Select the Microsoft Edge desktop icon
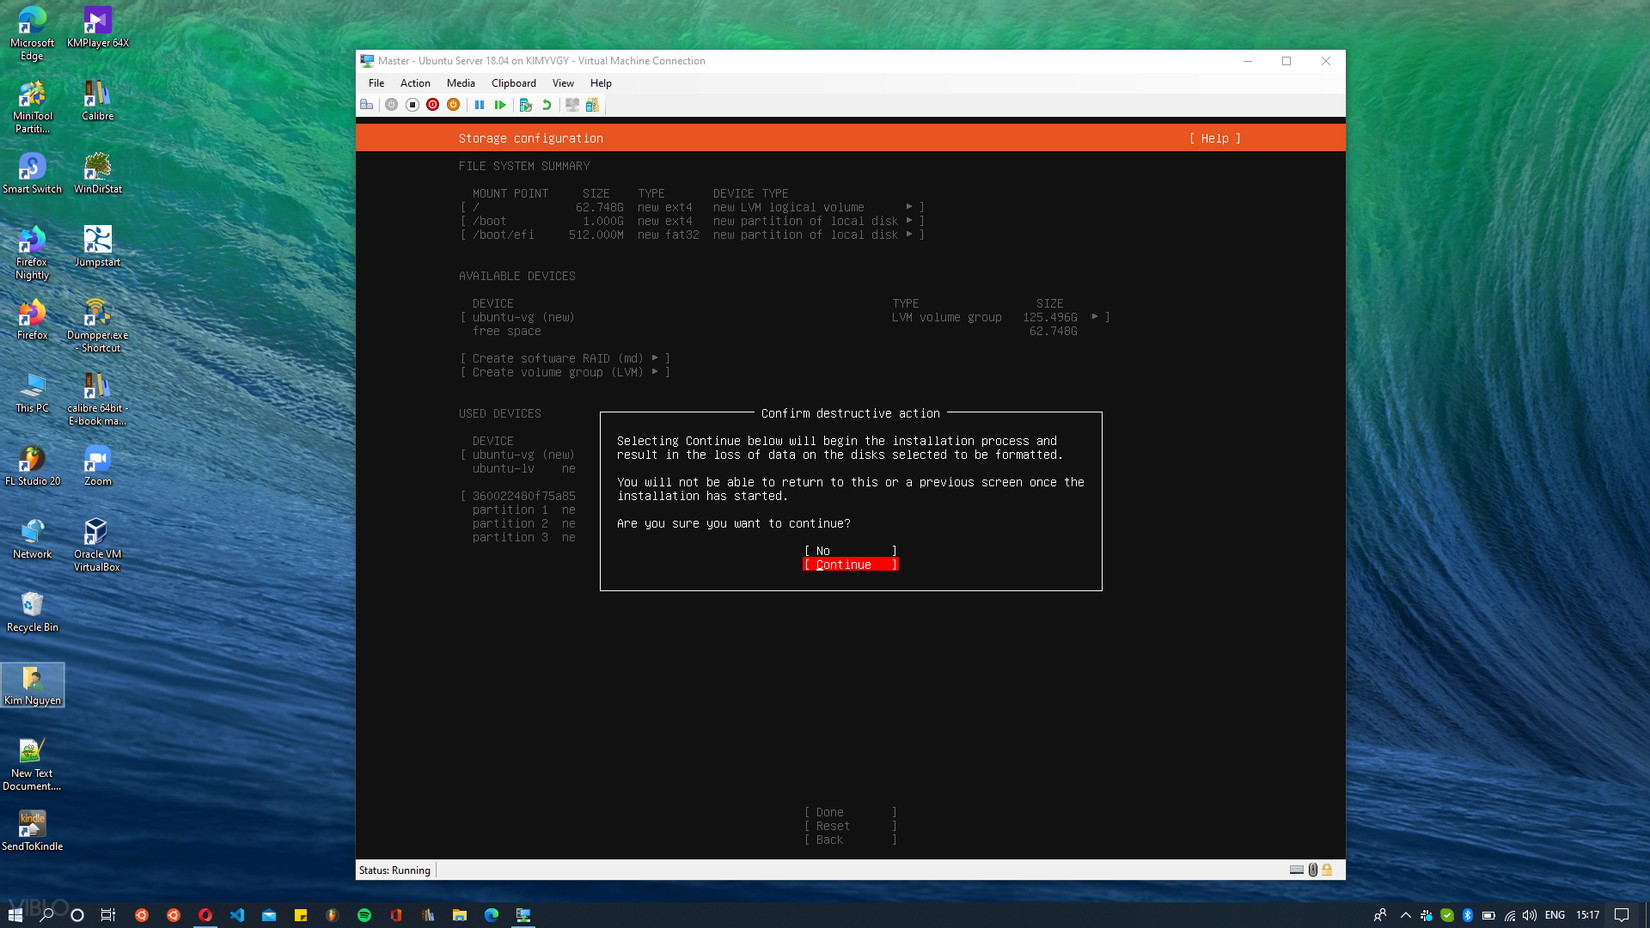This screenshot has height=928, width=1650. [x=32, y=34]
